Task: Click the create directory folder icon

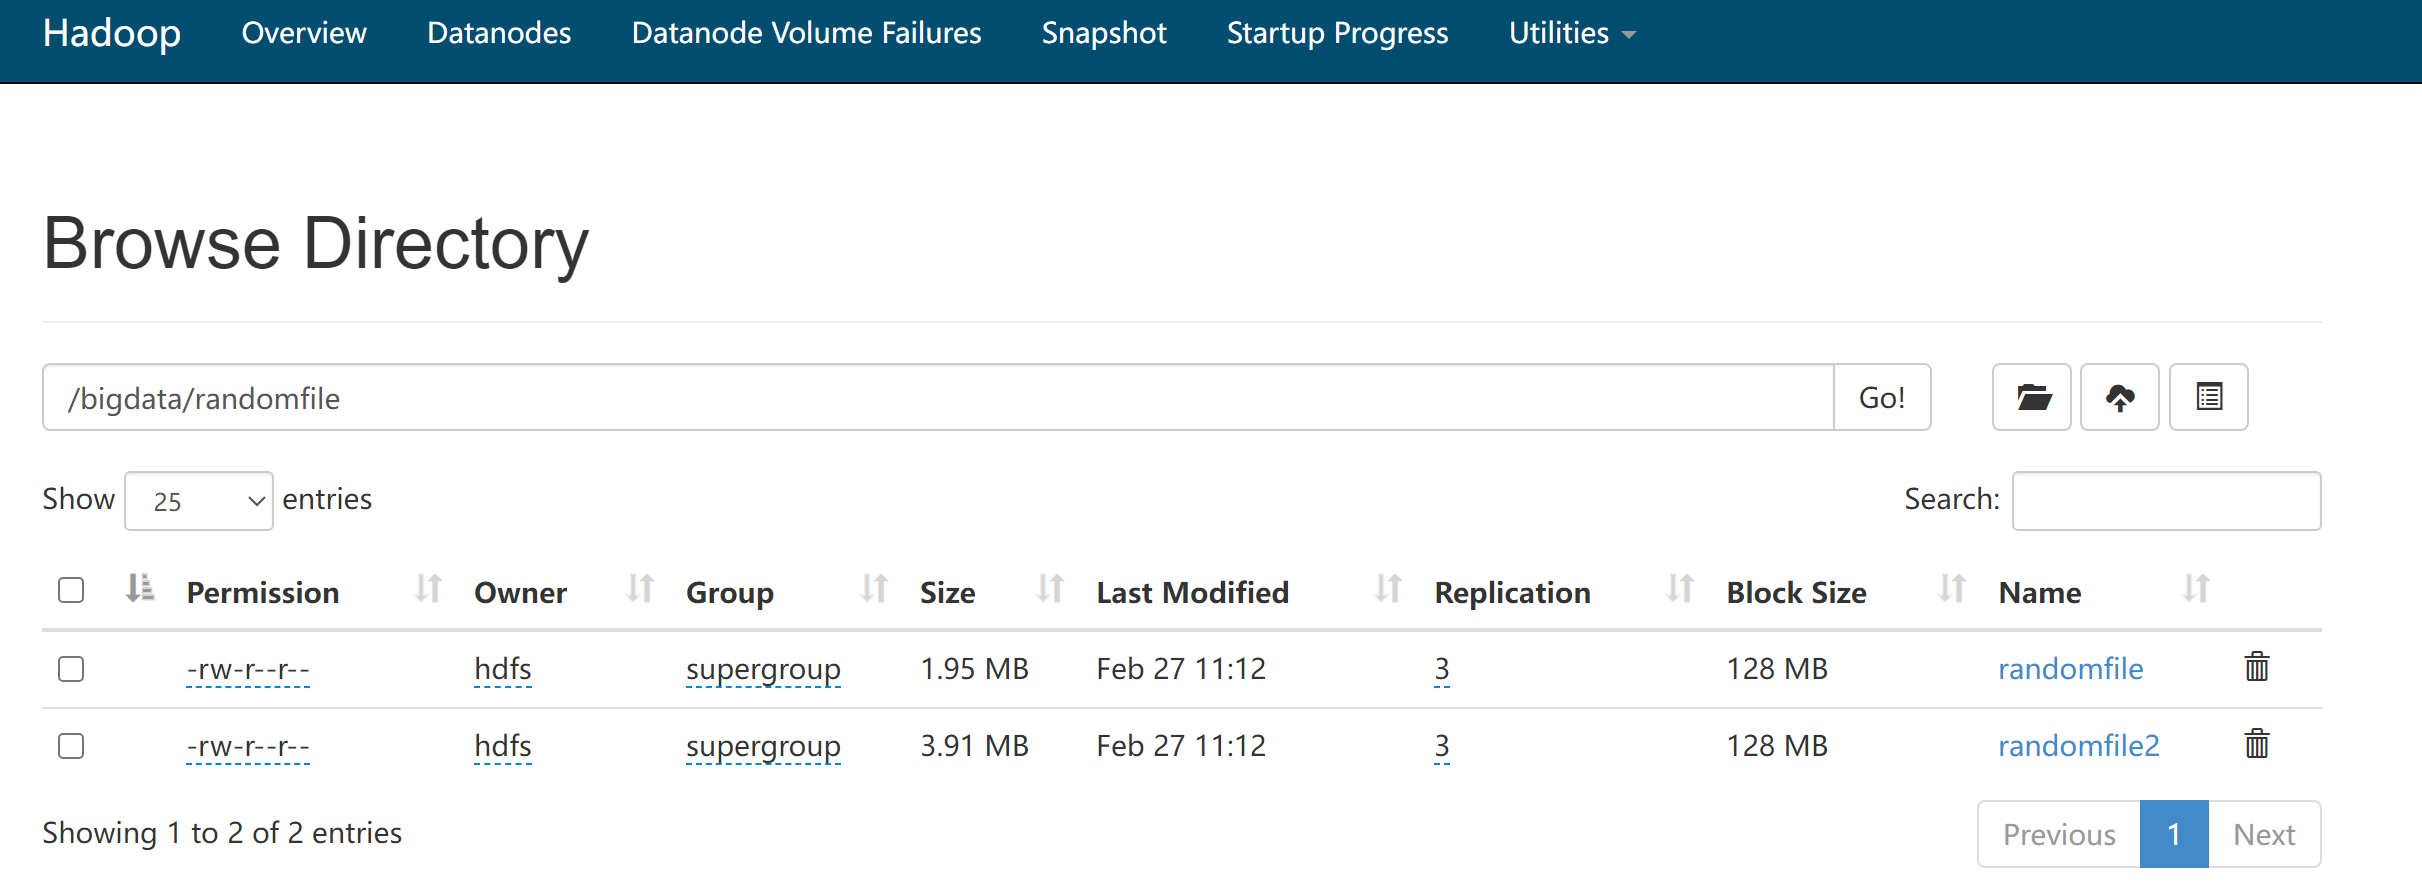Action: (x=2031, y=397)
